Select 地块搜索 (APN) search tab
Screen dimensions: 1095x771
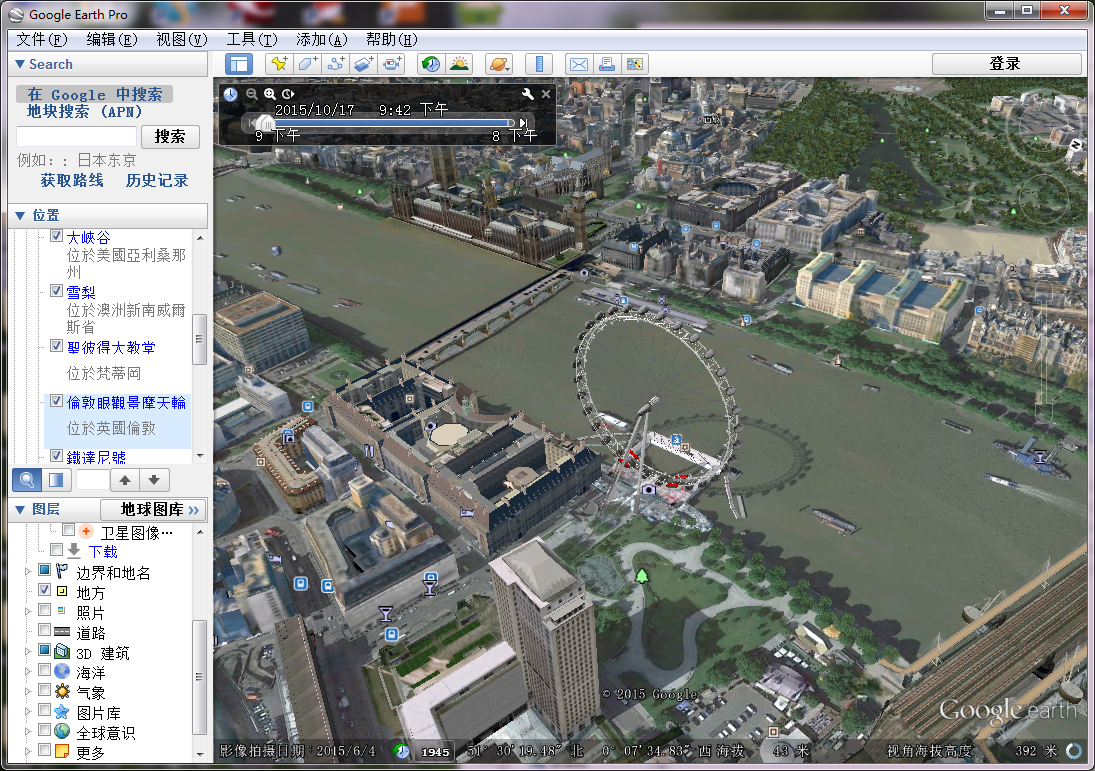pyautogui.click(x=84, y=112)
